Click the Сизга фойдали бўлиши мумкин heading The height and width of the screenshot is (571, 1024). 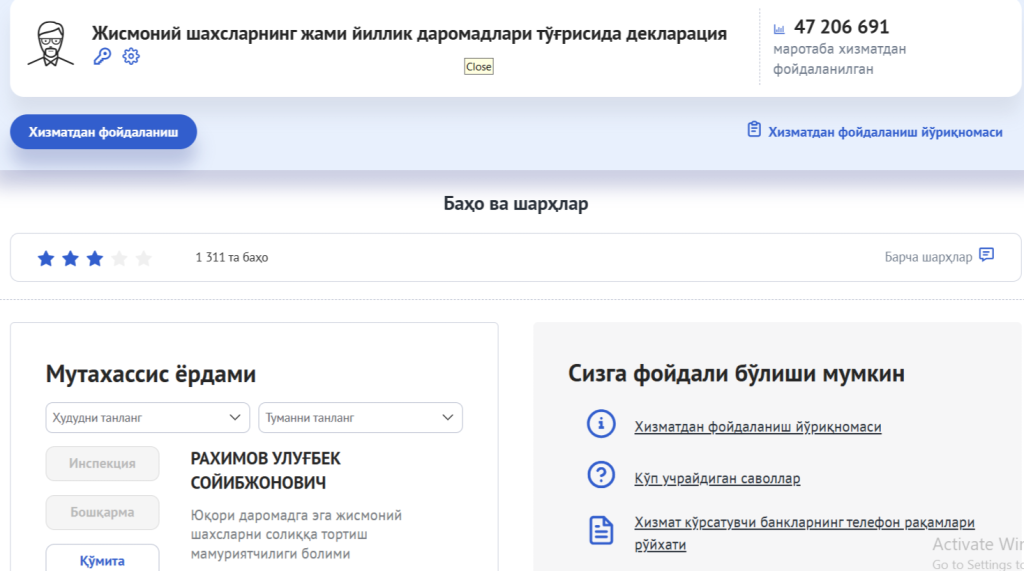(x=737, y=374)
